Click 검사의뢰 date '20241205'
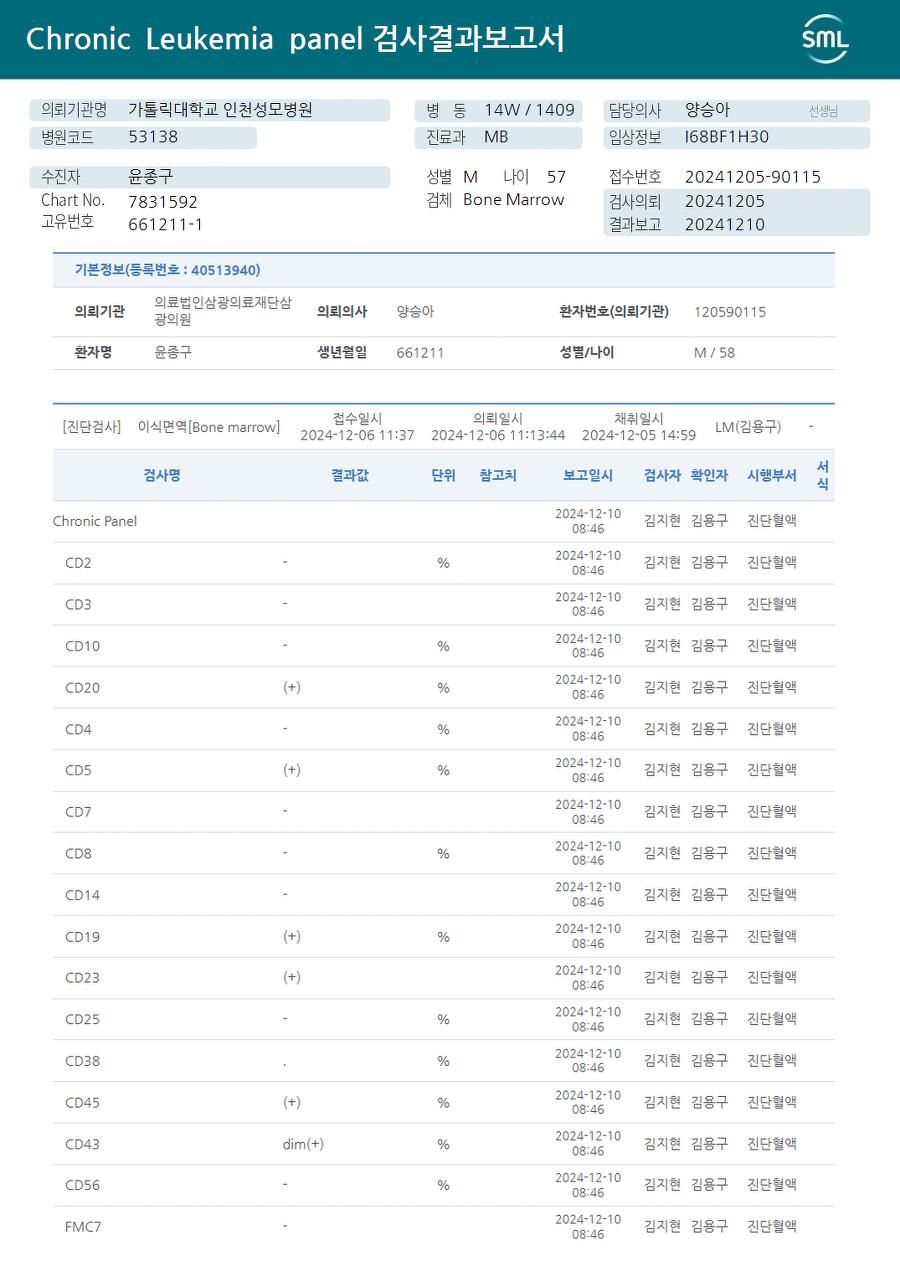The image size is (900, 1271). click(725, 201)
